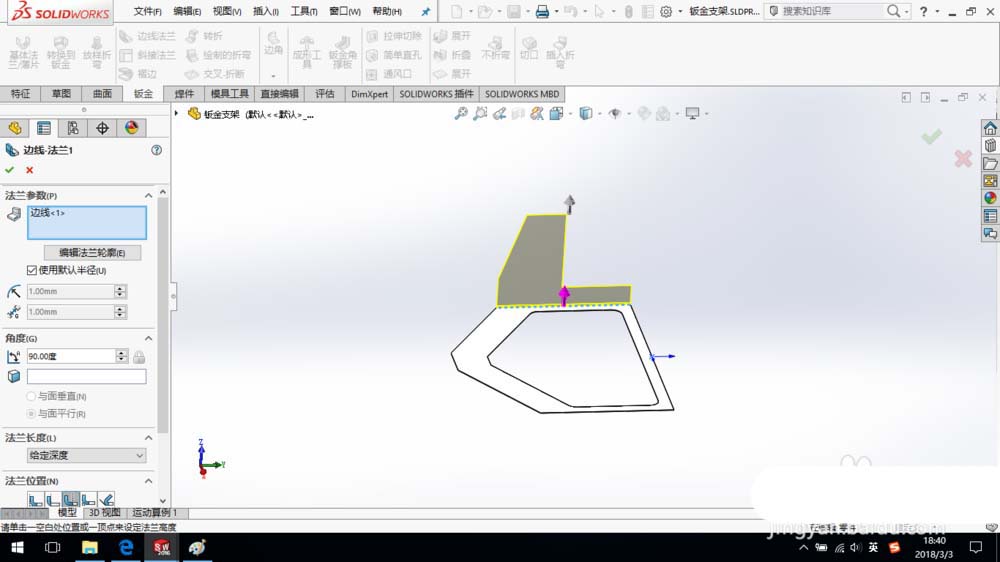This screenshot has width=1000, height=562.
Task: Cancel with the large red X in viewport
Action: pyautogui.click(x=963, y=158)
